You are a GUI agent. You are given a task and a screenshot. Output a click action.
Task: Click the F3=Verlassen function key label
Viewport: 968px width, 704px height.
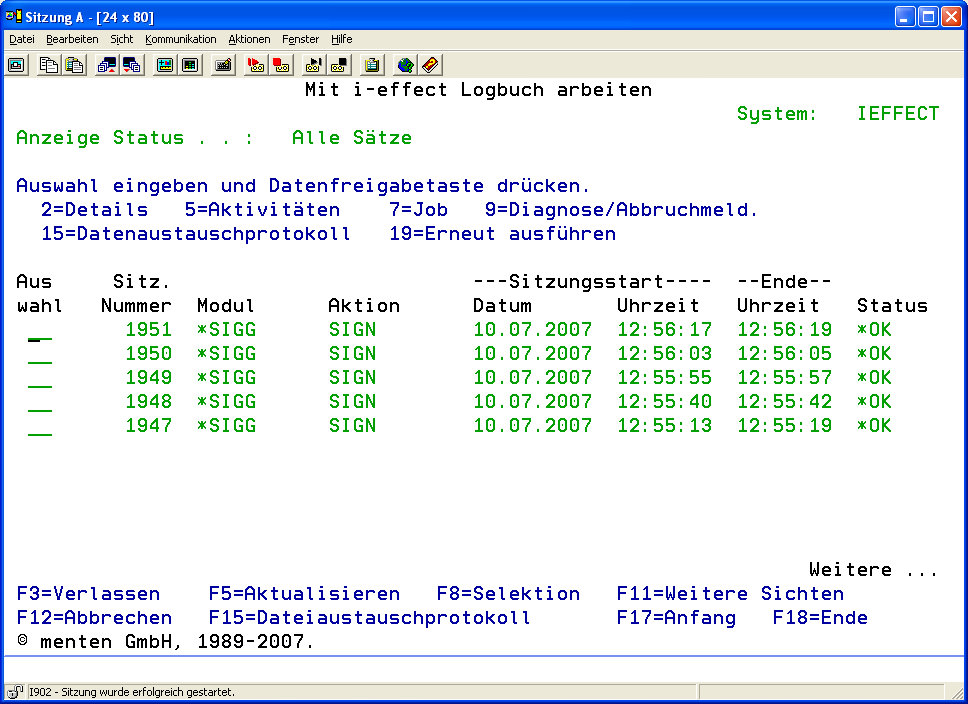pyautogui.click(x=88, y=594)
